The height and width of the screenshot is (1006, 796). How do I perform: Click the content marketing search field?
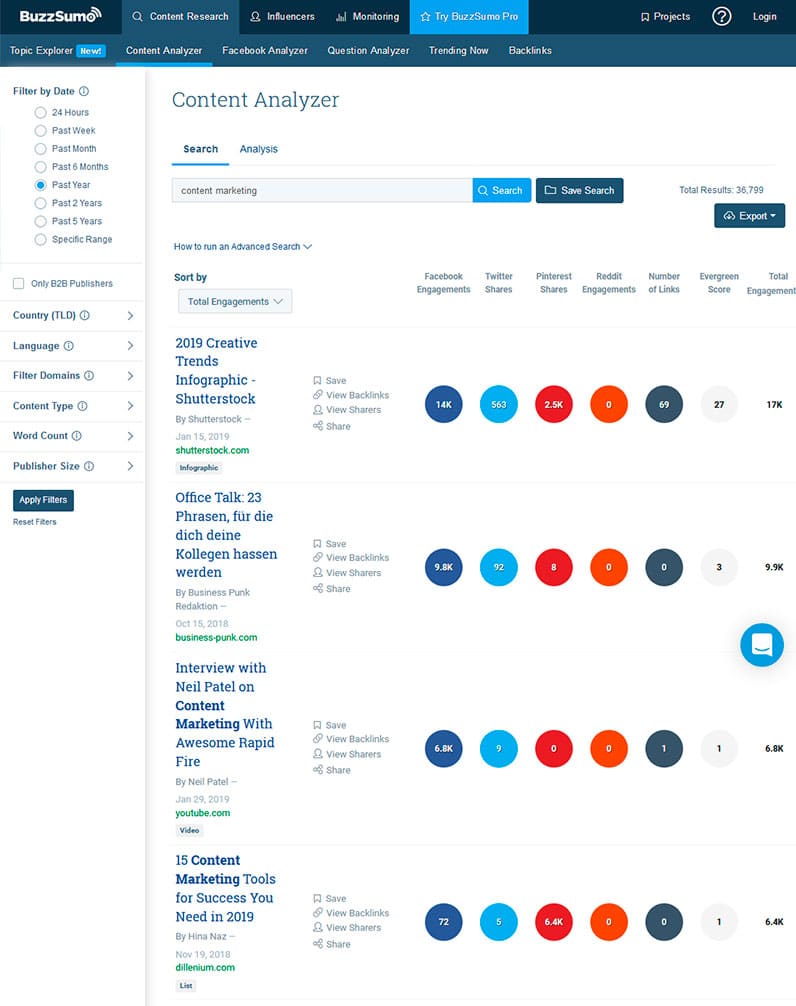(x=322, y=190)
